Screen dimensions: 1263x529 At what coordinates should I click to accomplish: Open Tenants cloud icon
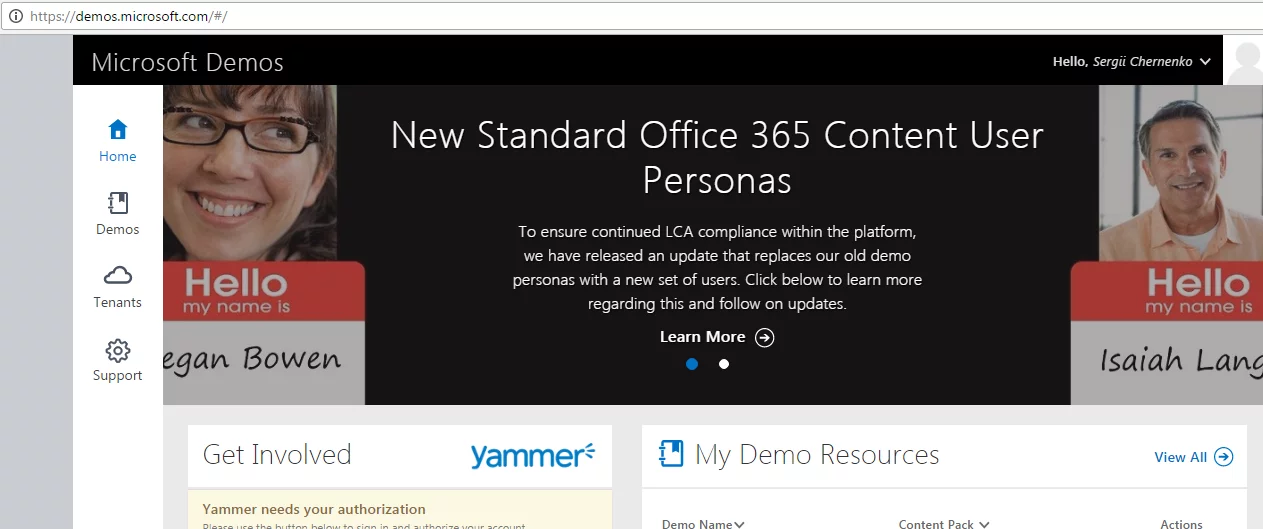point(117,276)
